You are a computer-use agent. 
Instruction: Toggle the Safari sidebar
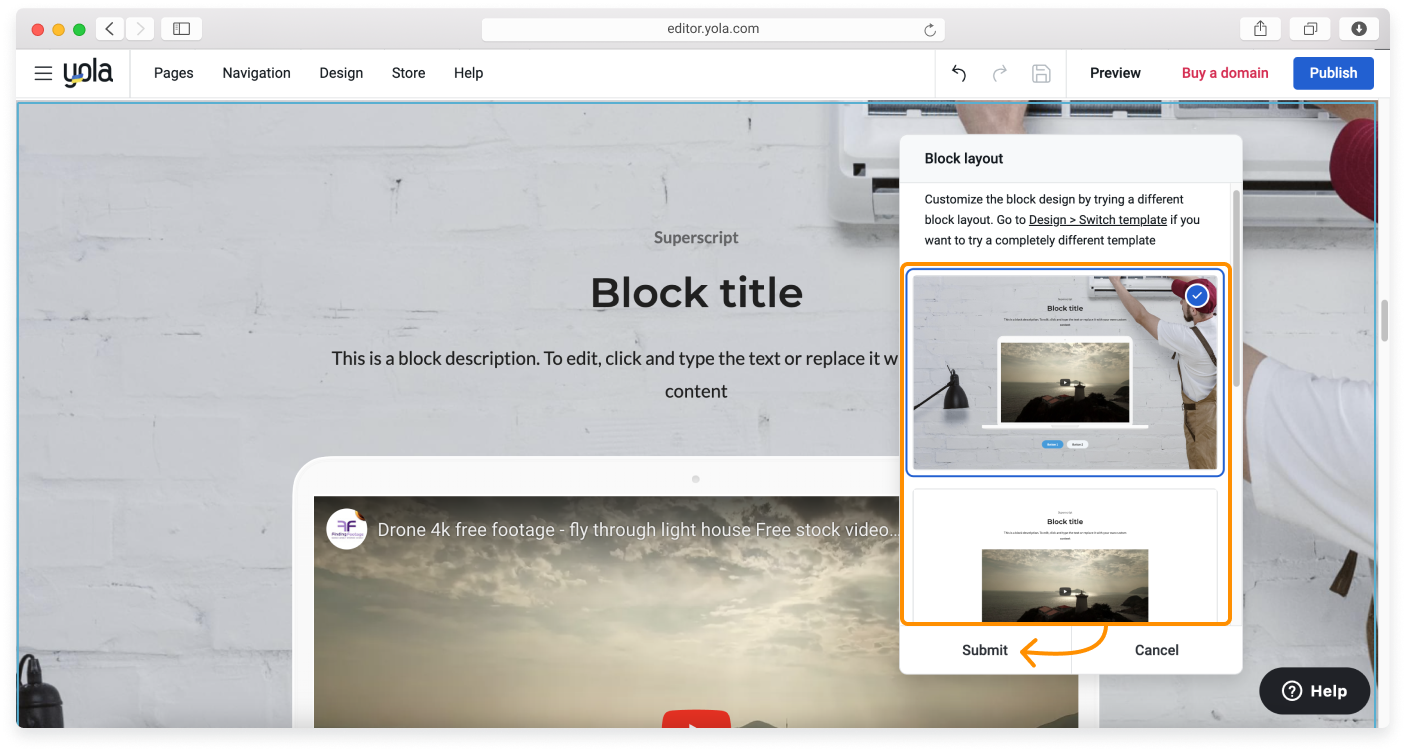pos(181,29)
